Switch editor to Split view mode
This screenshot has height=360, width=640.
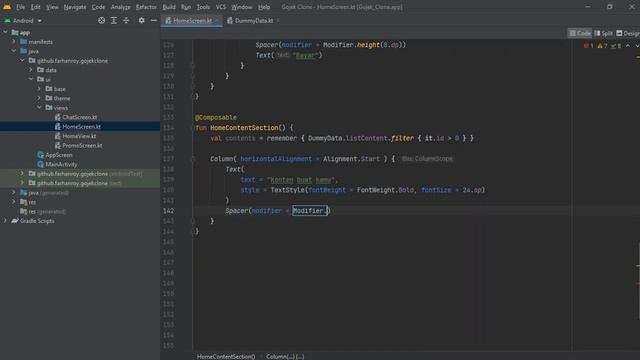(x=603, y=33)
